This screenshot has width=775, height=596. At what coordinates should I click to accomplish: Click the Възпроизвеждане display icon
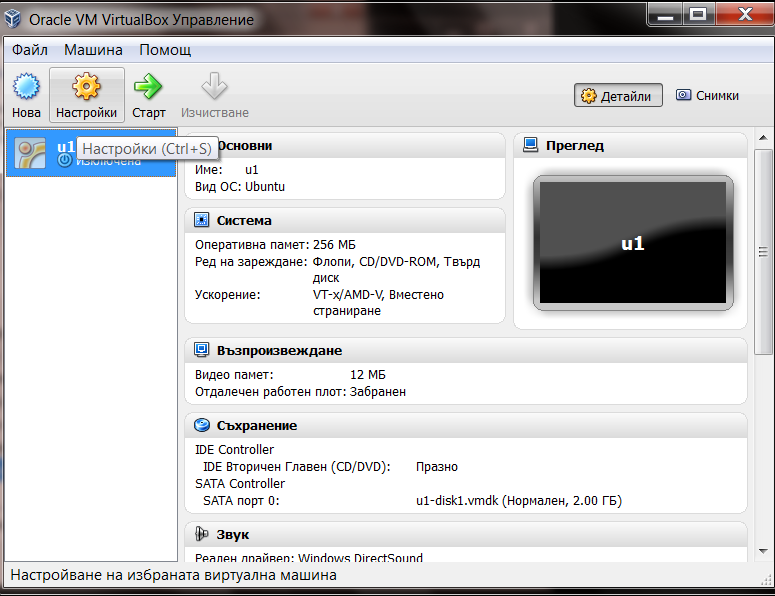[x=202, y=351]
